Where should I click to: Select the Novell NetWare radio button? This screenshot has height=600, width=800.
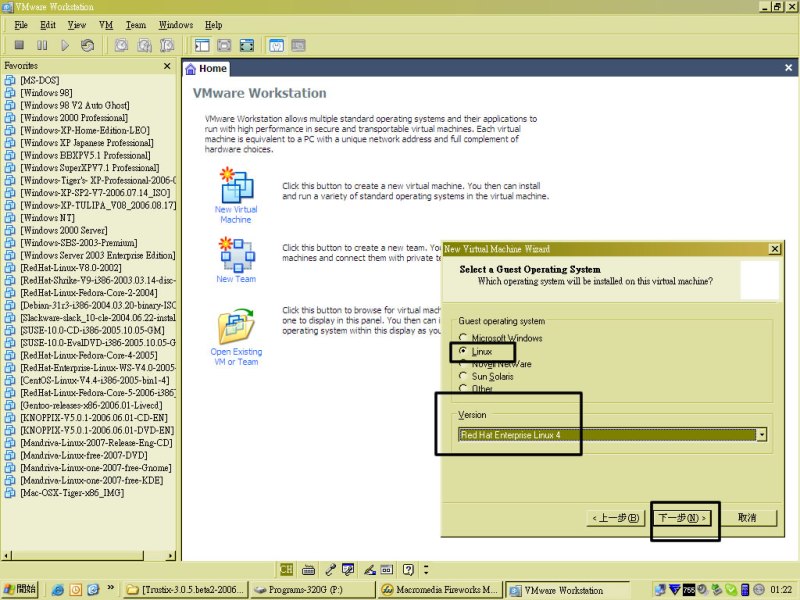tap(463, 363)
